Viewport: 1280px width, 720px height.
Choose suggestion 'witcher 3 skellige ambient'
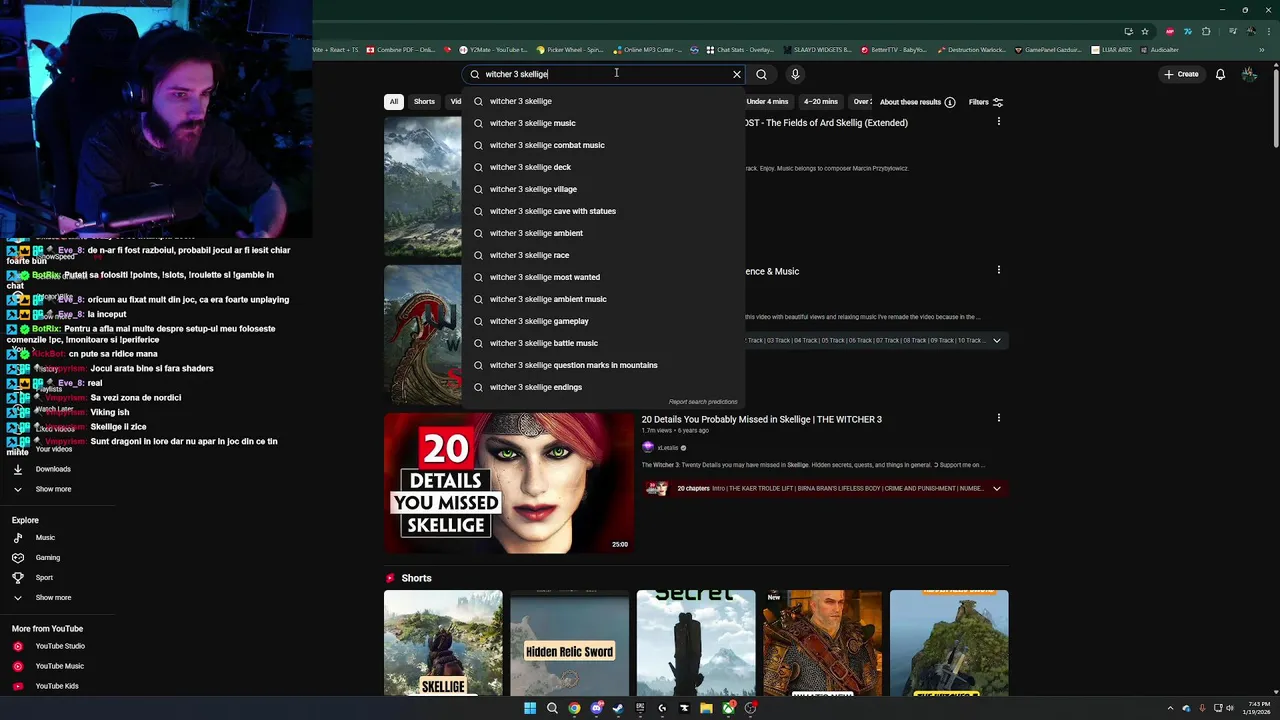click(x=603, y=233)
